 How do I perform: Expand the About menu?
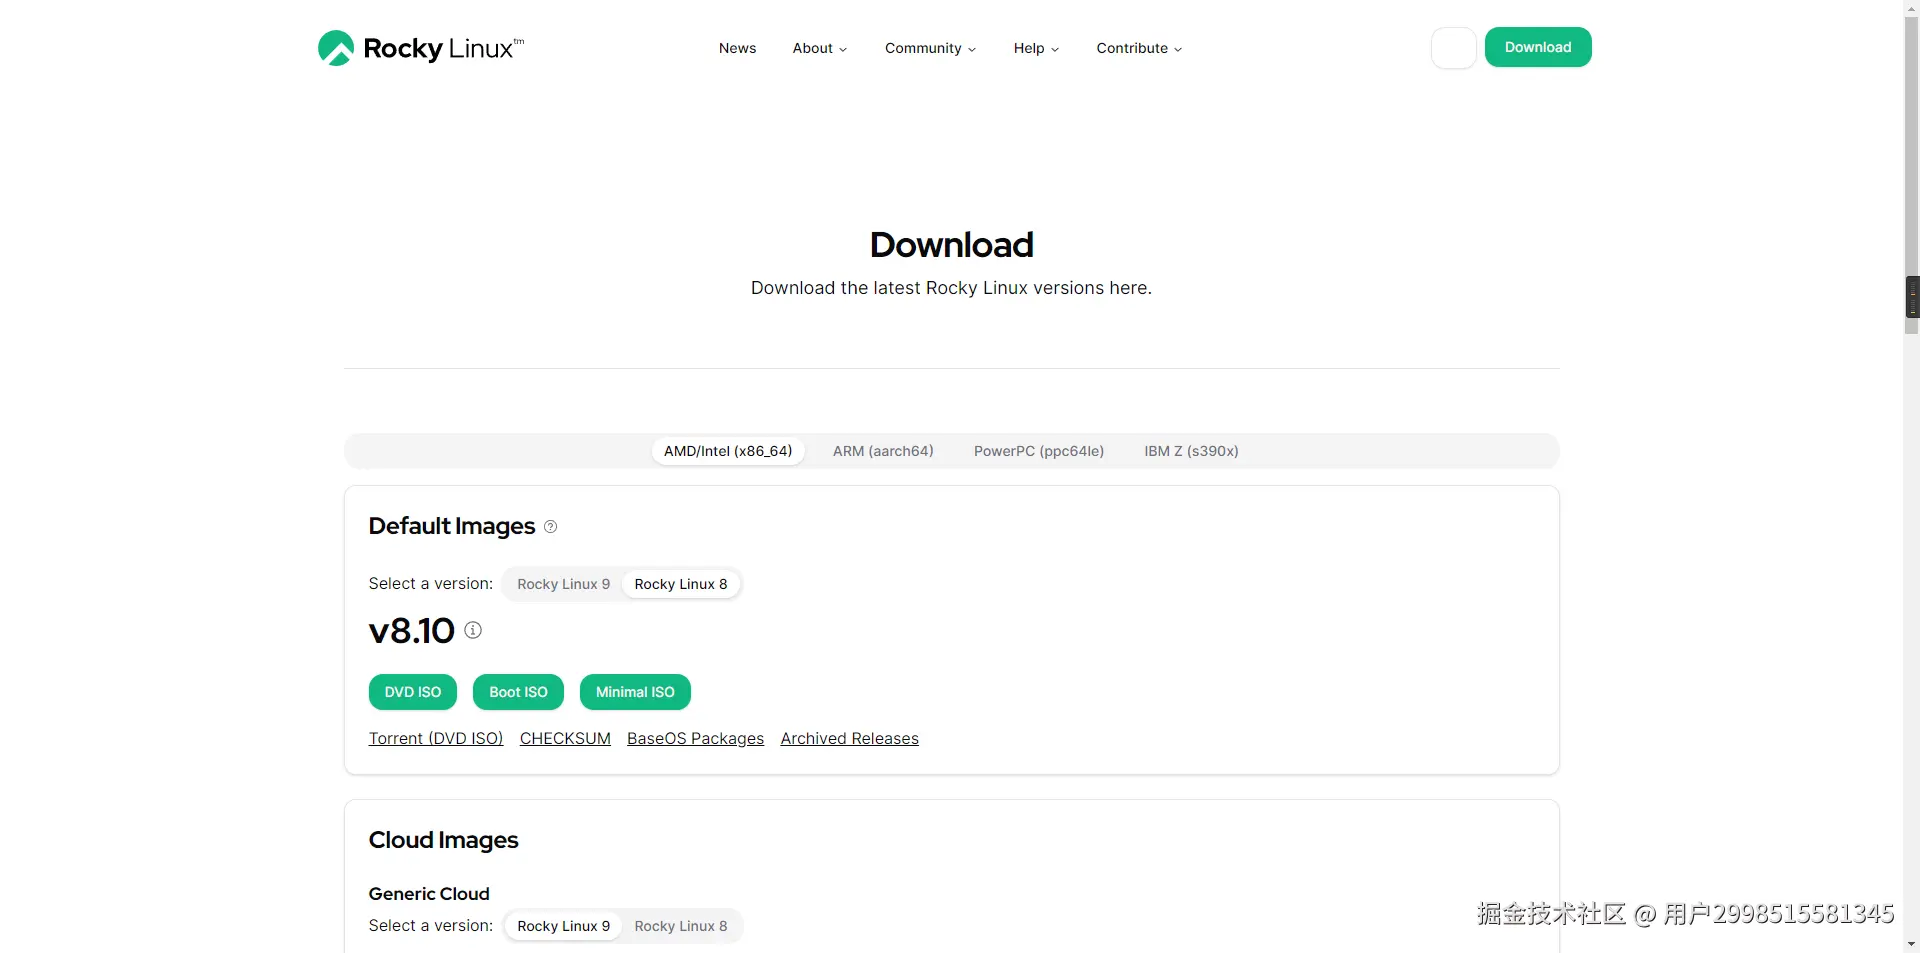pyautogui.click(x=820, y=48)
